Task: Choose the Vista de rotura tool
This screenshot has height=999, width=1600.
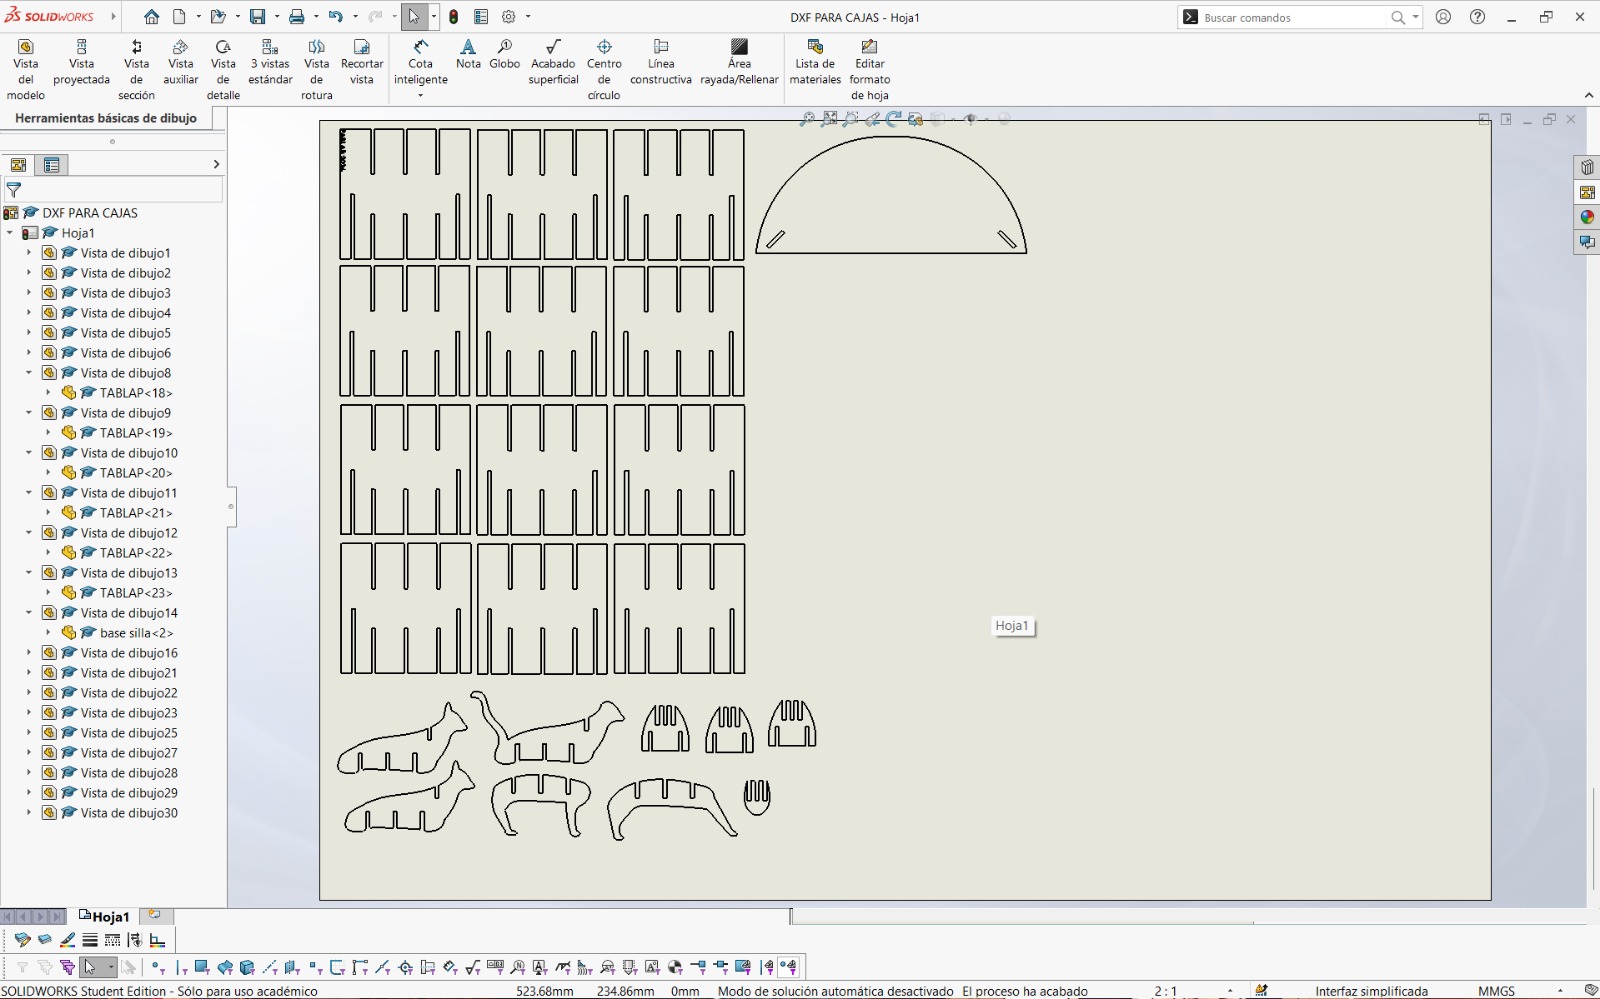Action: click(316, 69)
